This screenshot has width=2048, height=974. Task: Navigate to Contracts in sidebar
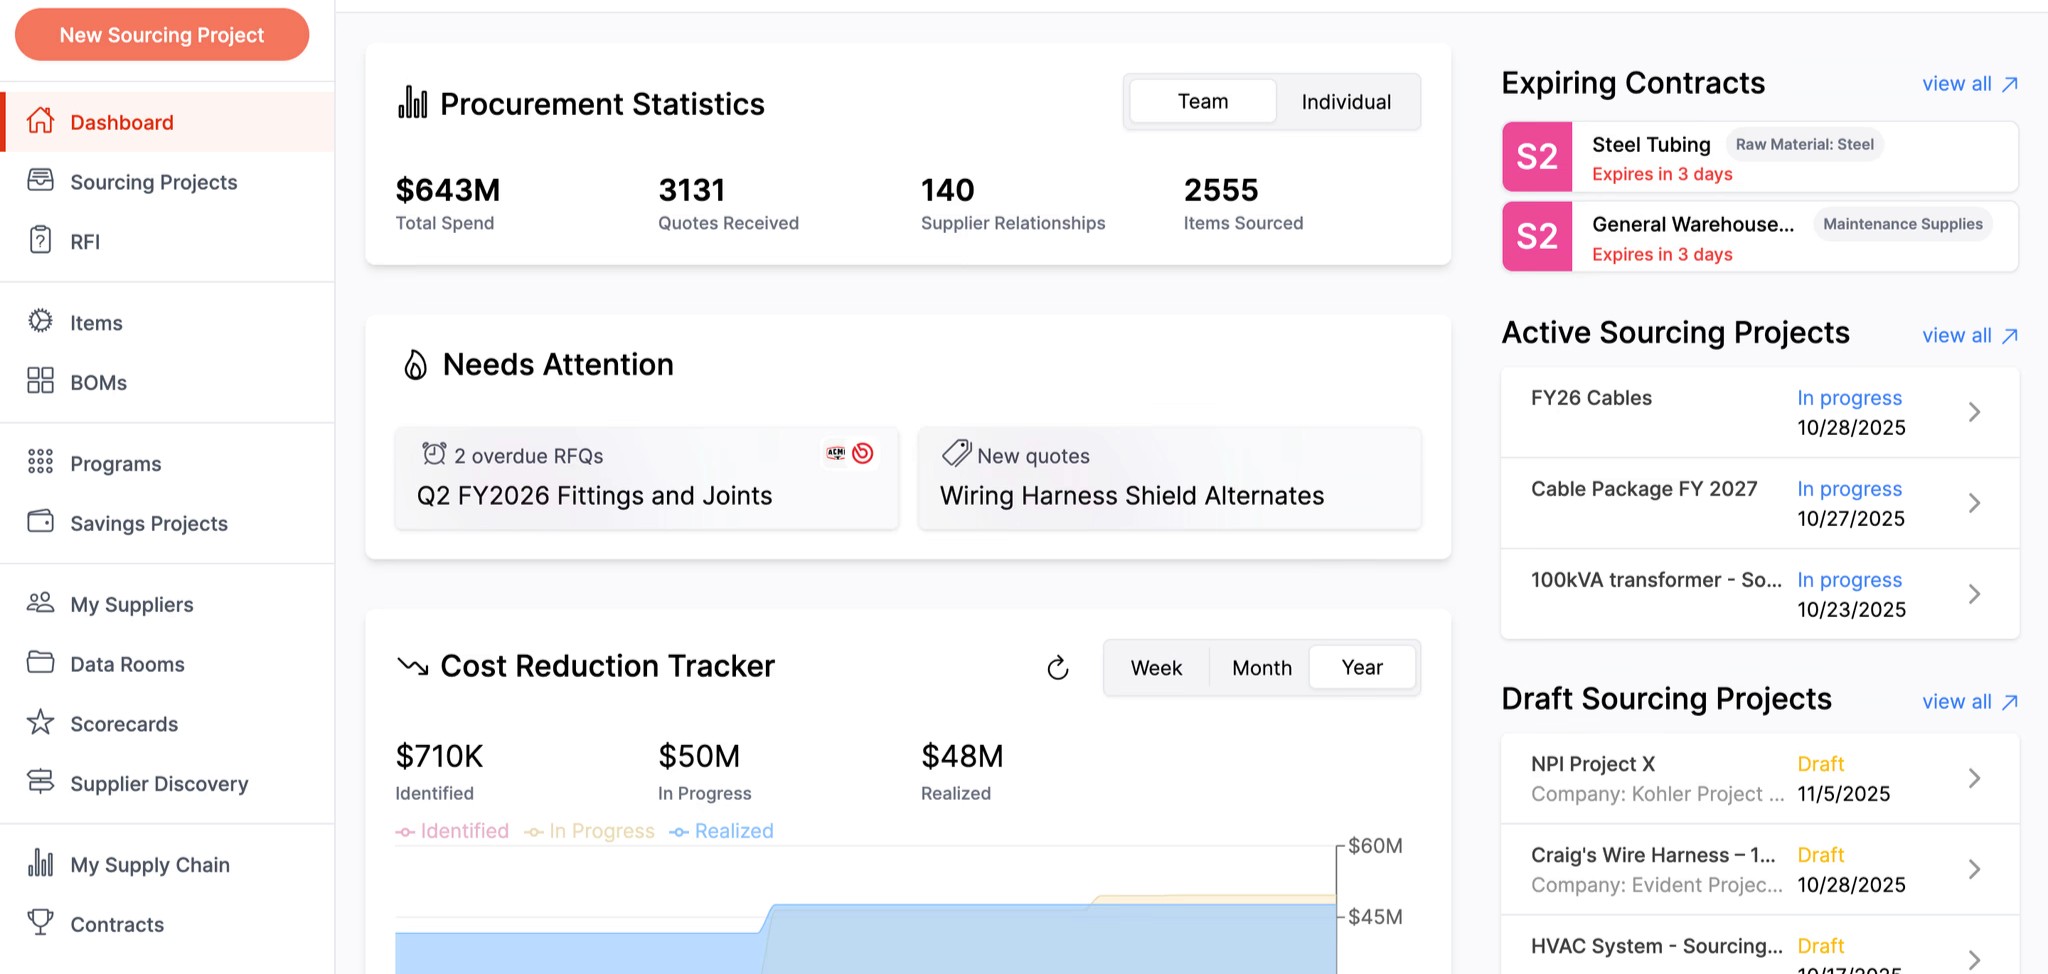coord(168,924)
